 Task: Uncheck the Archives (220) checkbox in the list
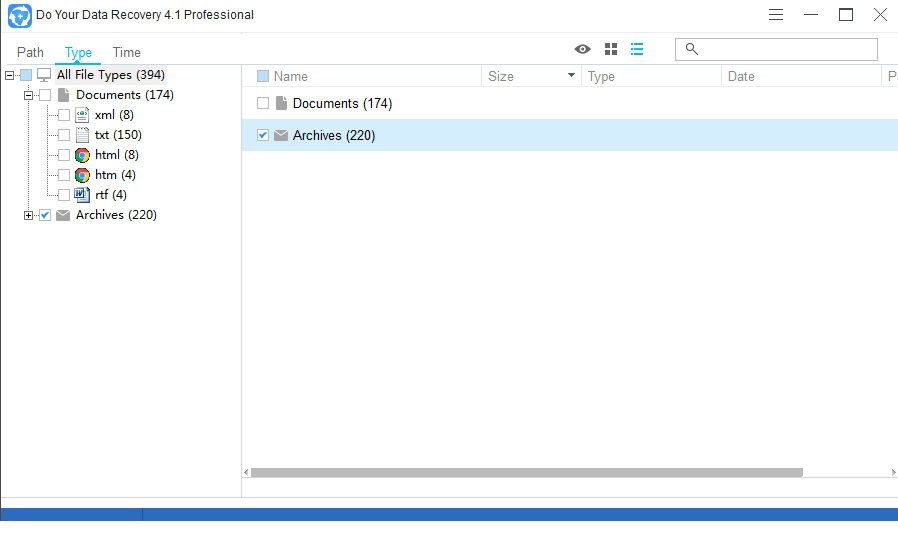point(263,135)
